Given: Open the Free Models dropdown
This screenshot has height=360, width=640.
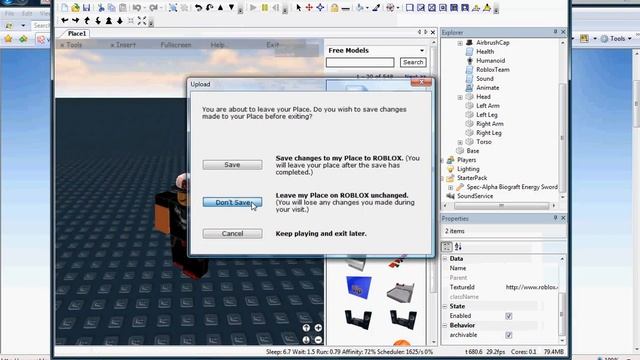Looking at the screenshot, I should 422,51.
